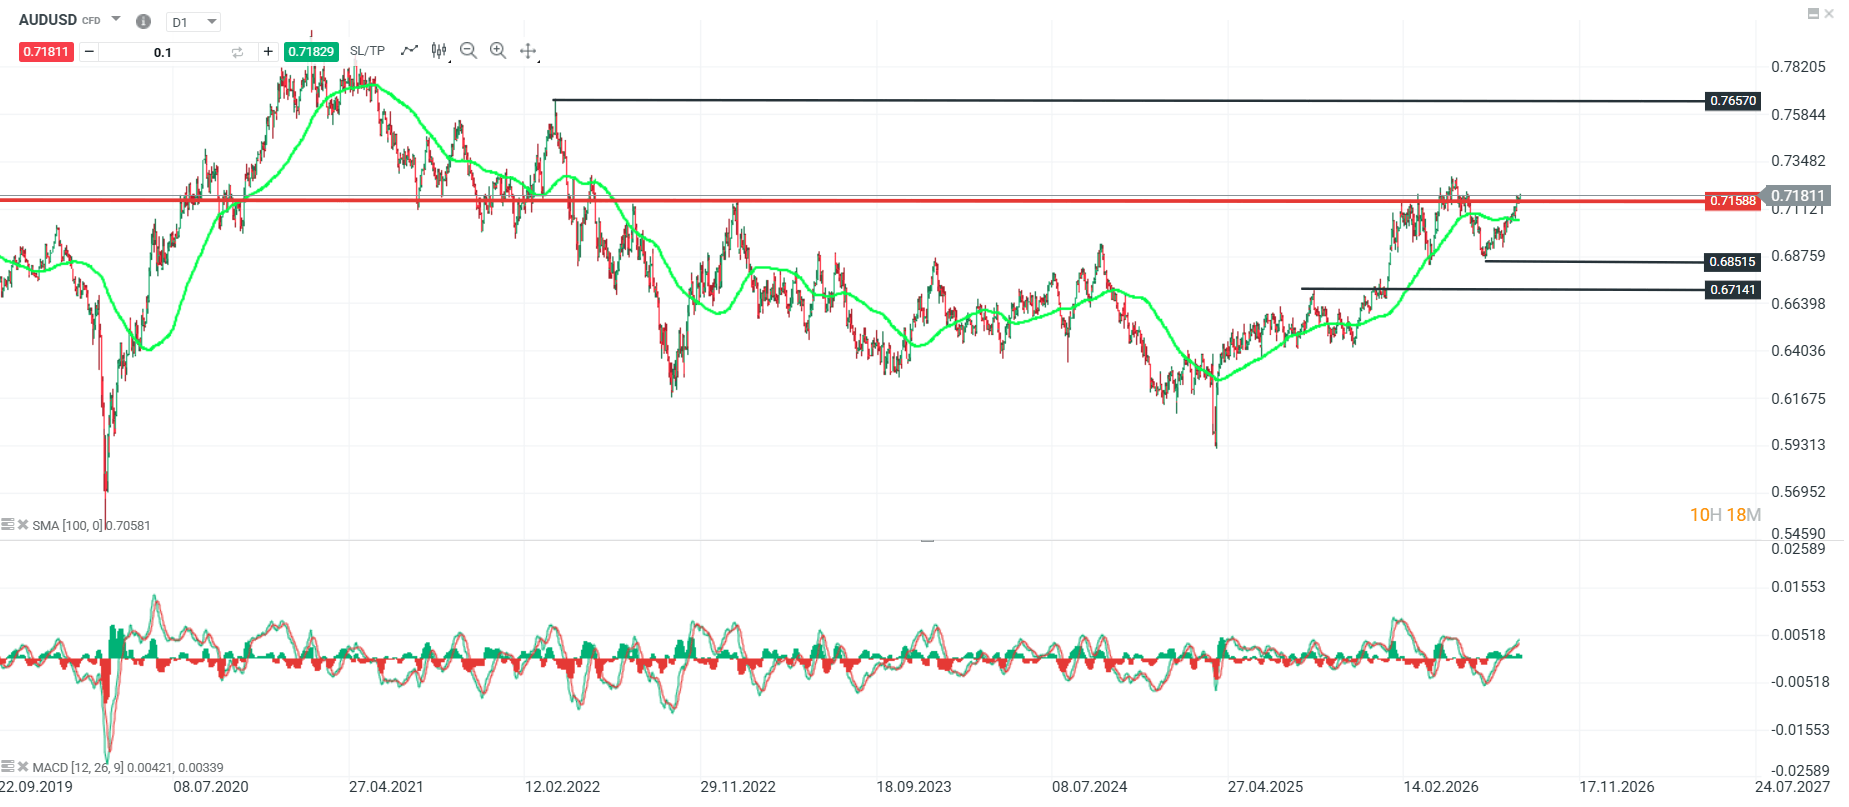Click the 08.07.2024 date axis label

click(1089, 787)
